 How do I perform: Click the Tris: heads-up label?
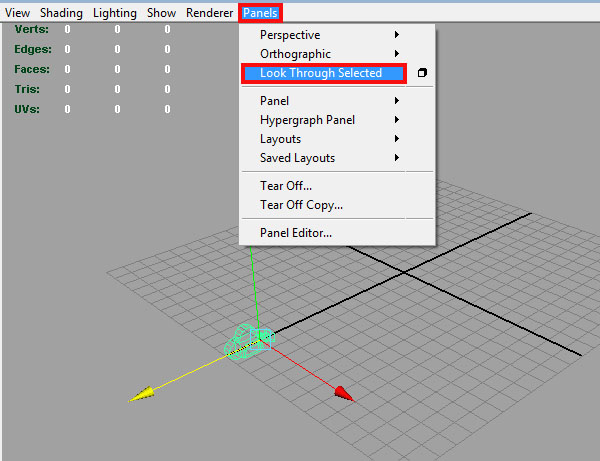tap(27, 89)
